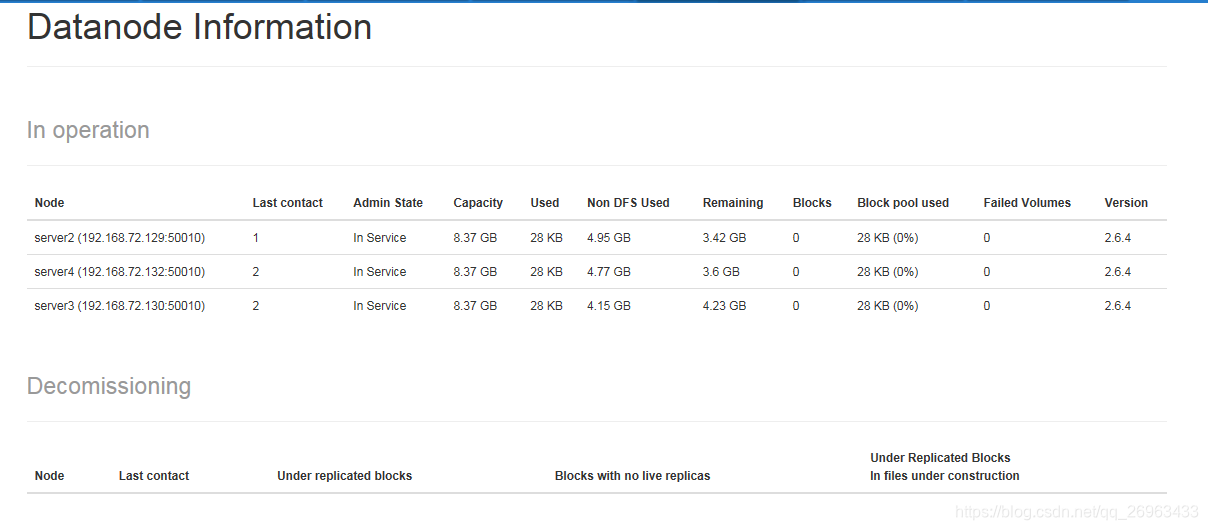
Task: Click In Service state in the server2 row
Action: click(379, 238)
